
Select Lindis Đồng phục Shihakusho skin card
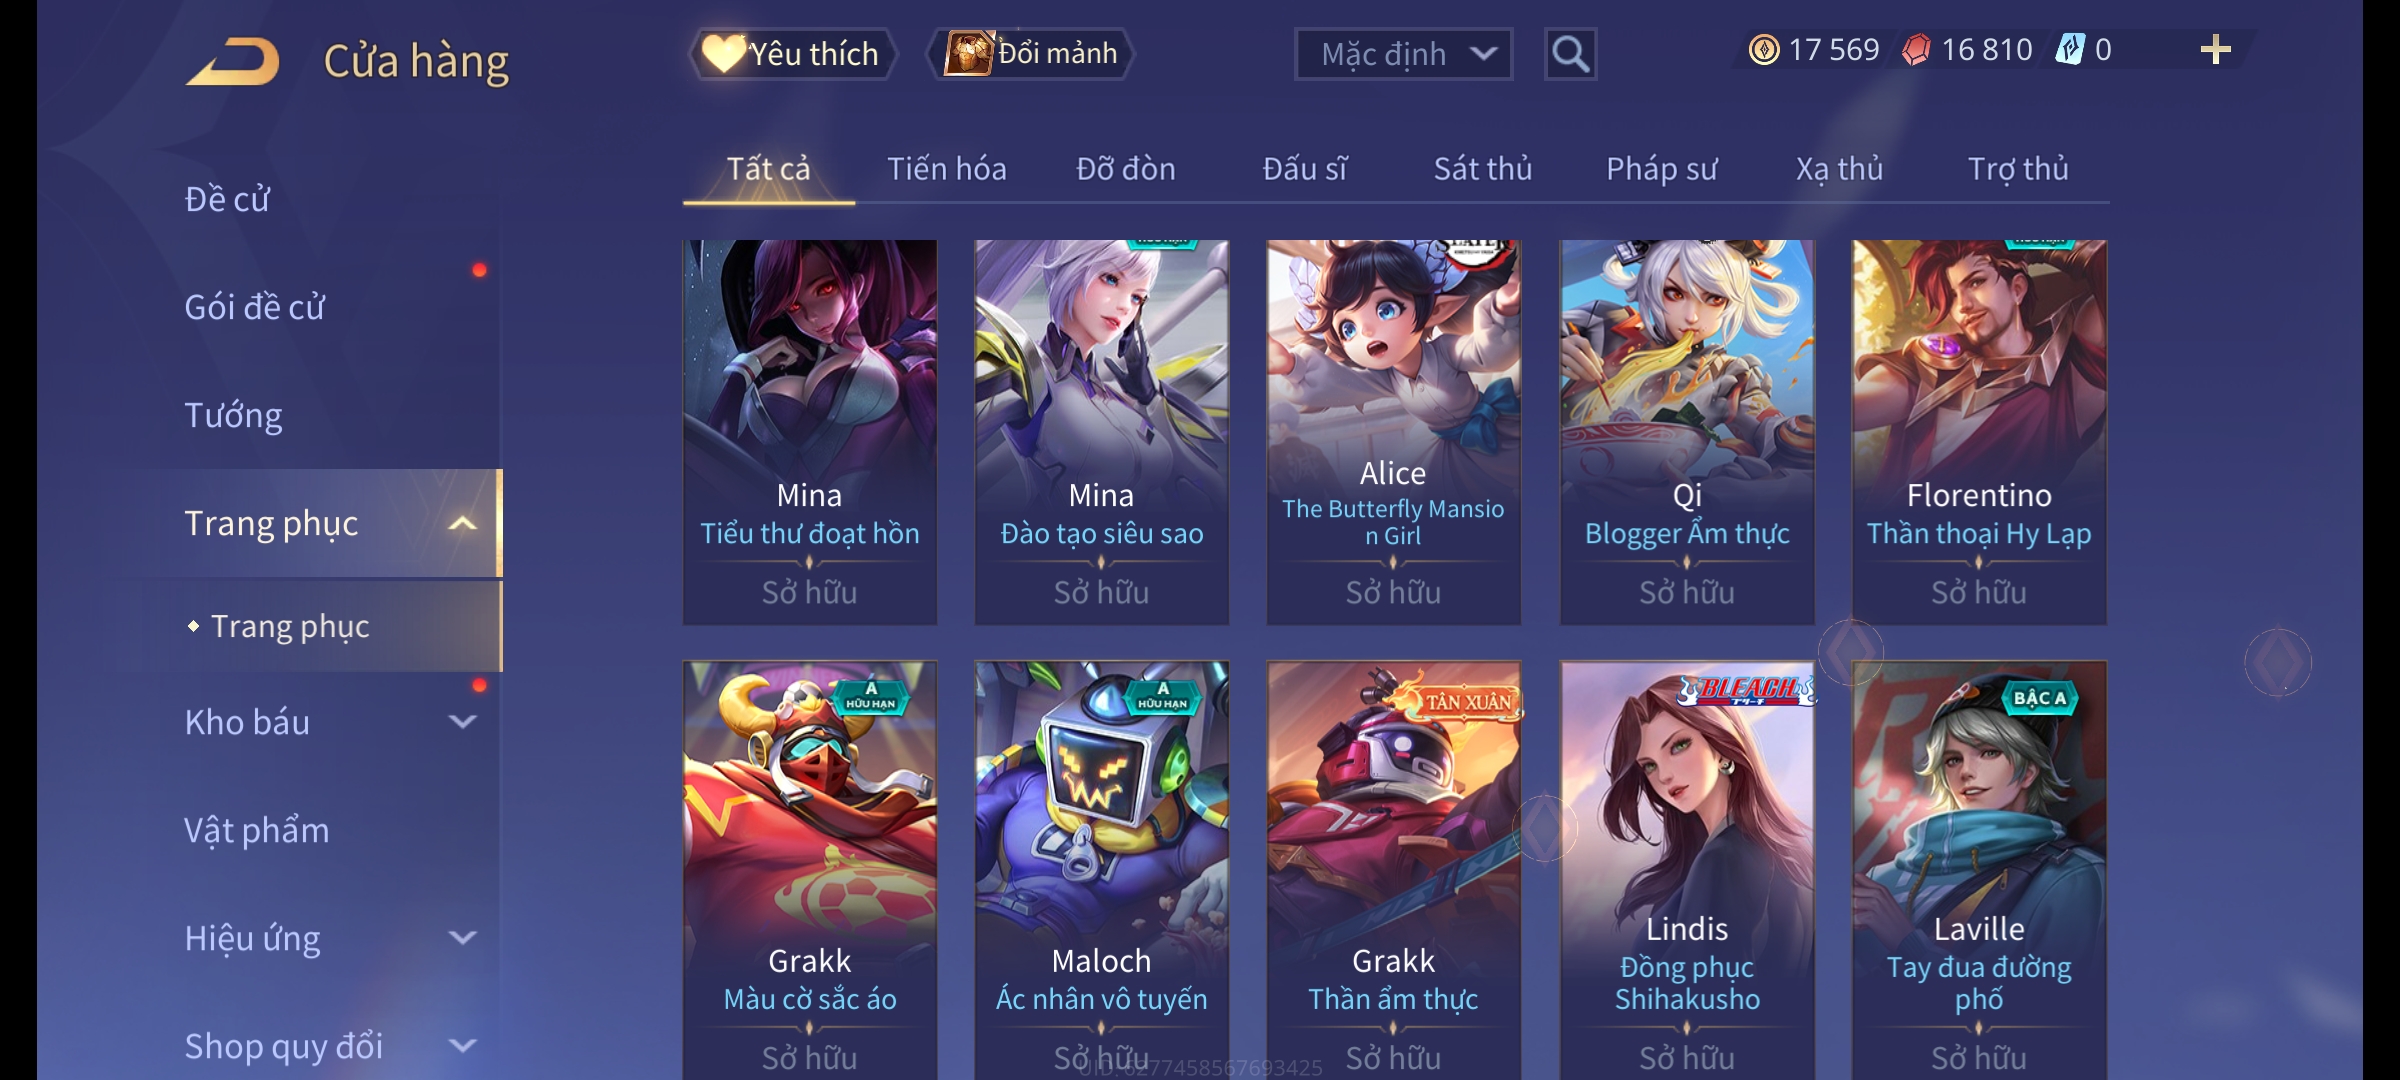tap(1687, 870)
